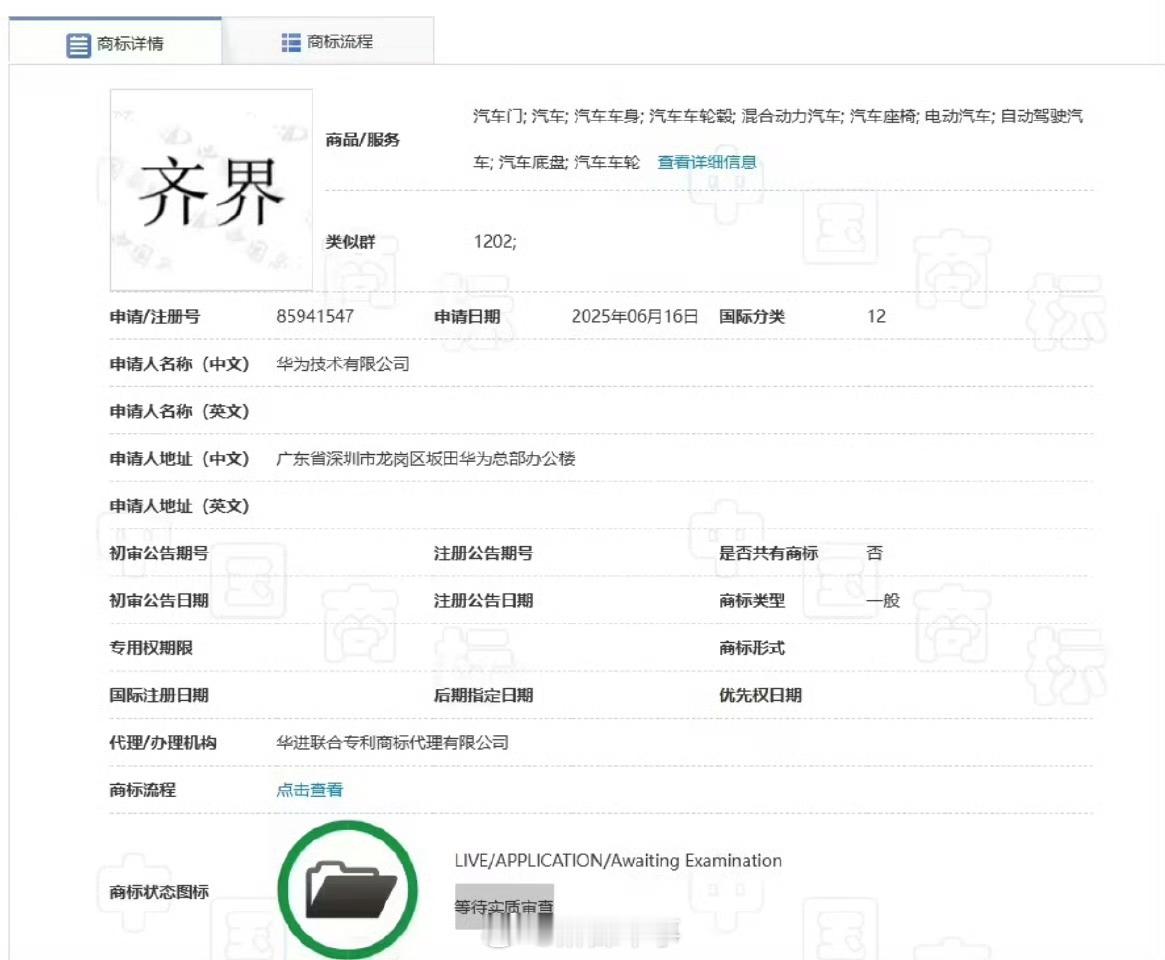Click agency name 华进联合专利商标代理有限公司
This screenshot has width=1165, height=960.
pos(392,742)
